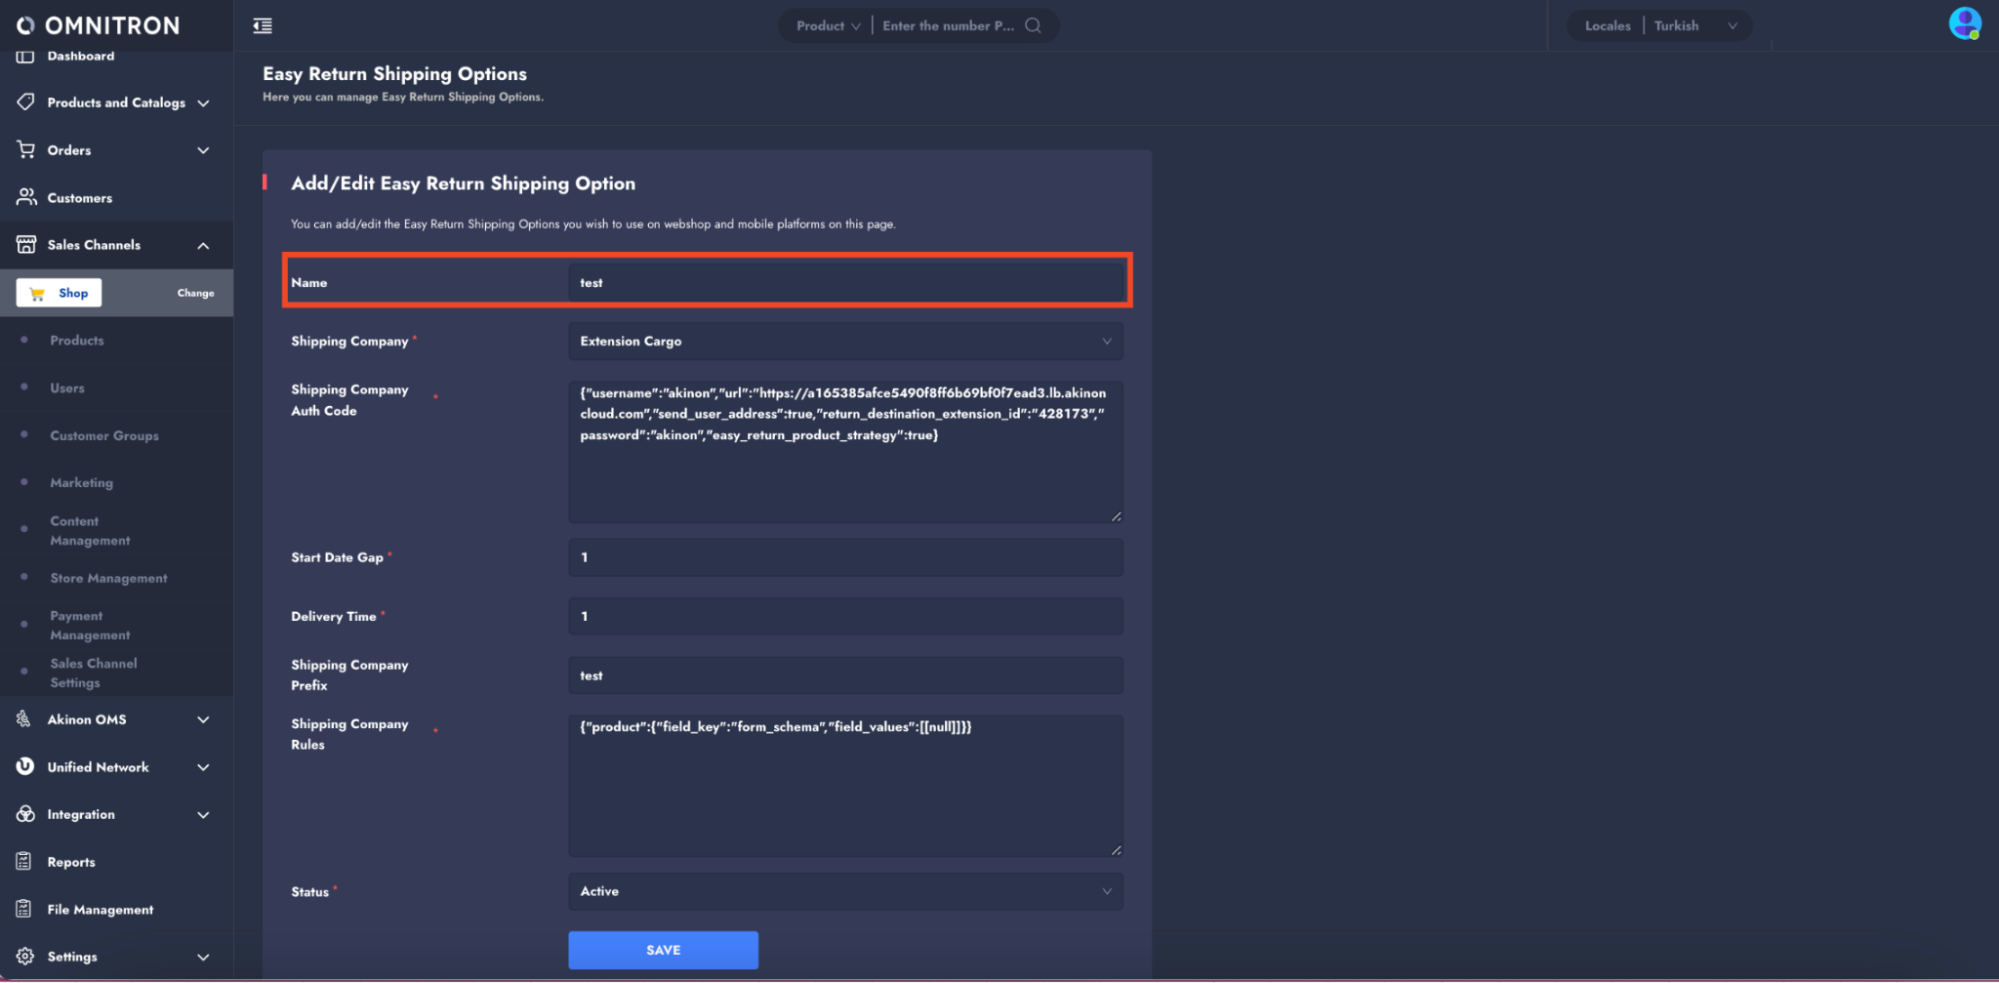Open the Product search type dropdown
1999x983 pixels.
[x=828, y=26]
